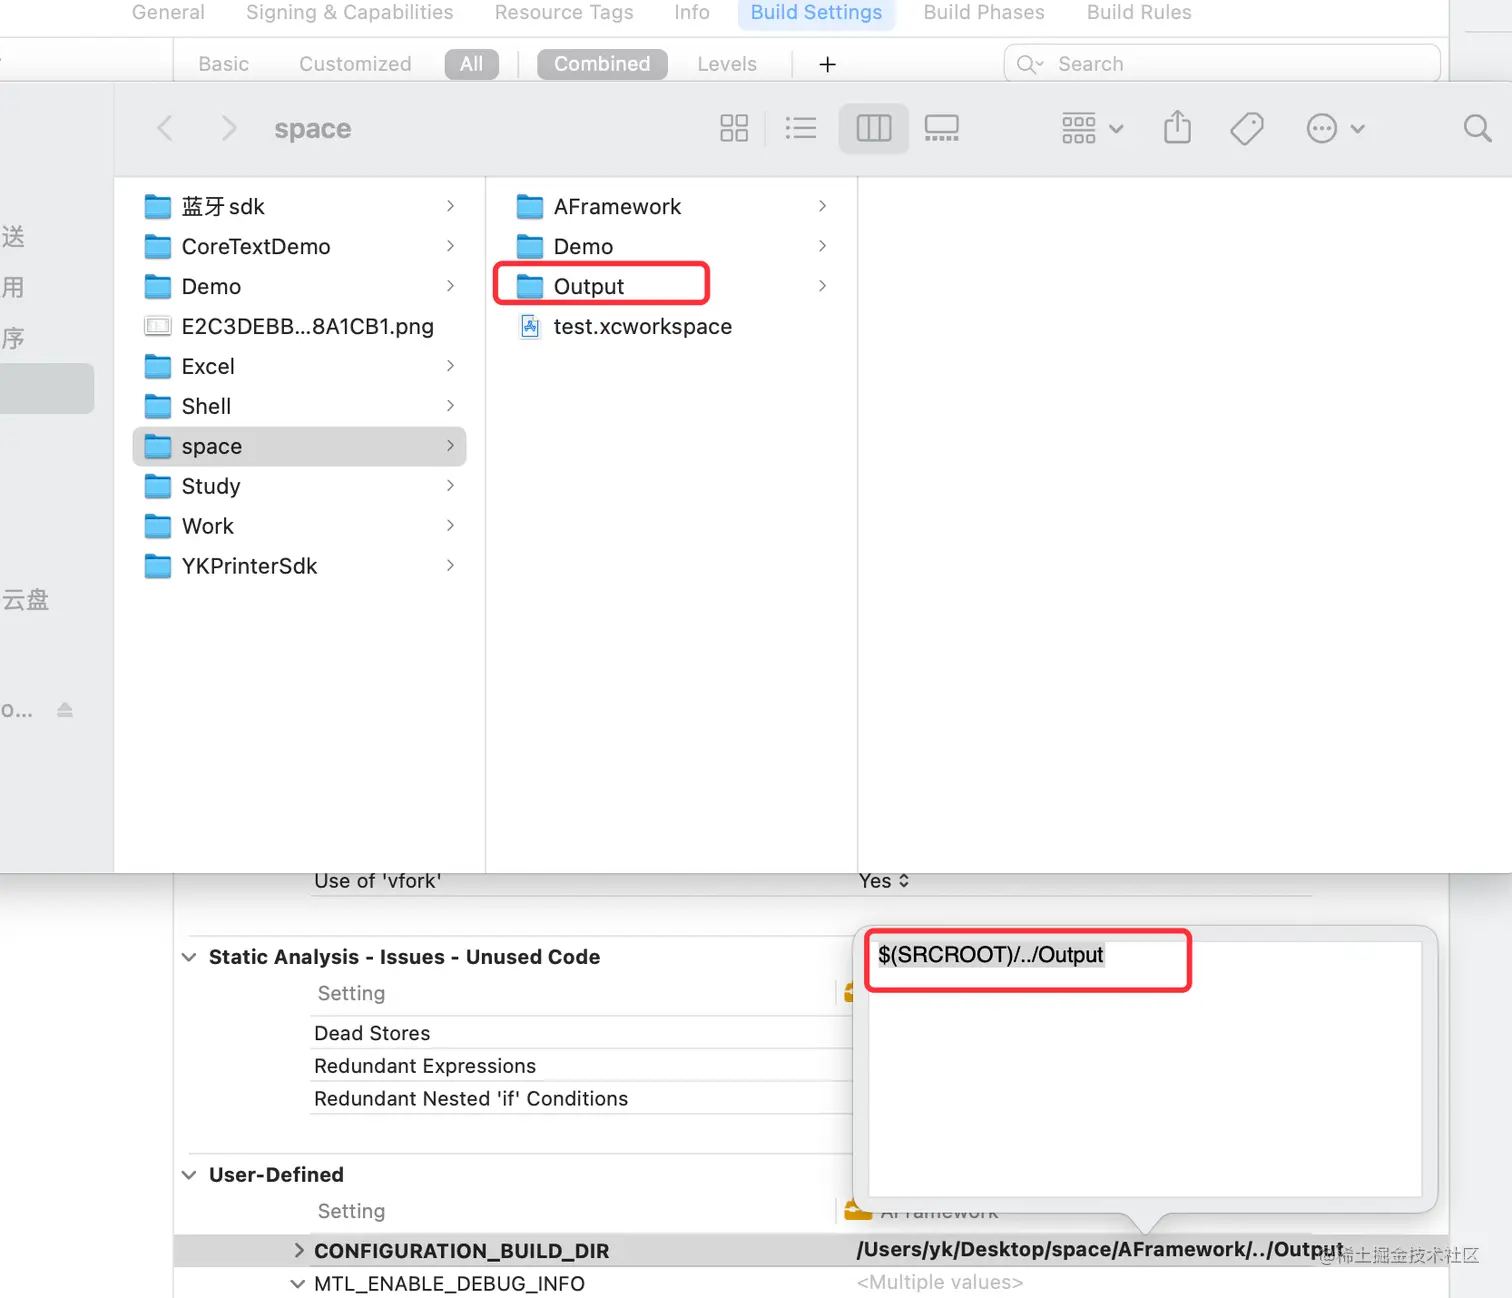1512x1298 pixels.
Task: Click MTL_ENABLE_DEBUG_INFO Multiple values field
Action: point(940,1282)
